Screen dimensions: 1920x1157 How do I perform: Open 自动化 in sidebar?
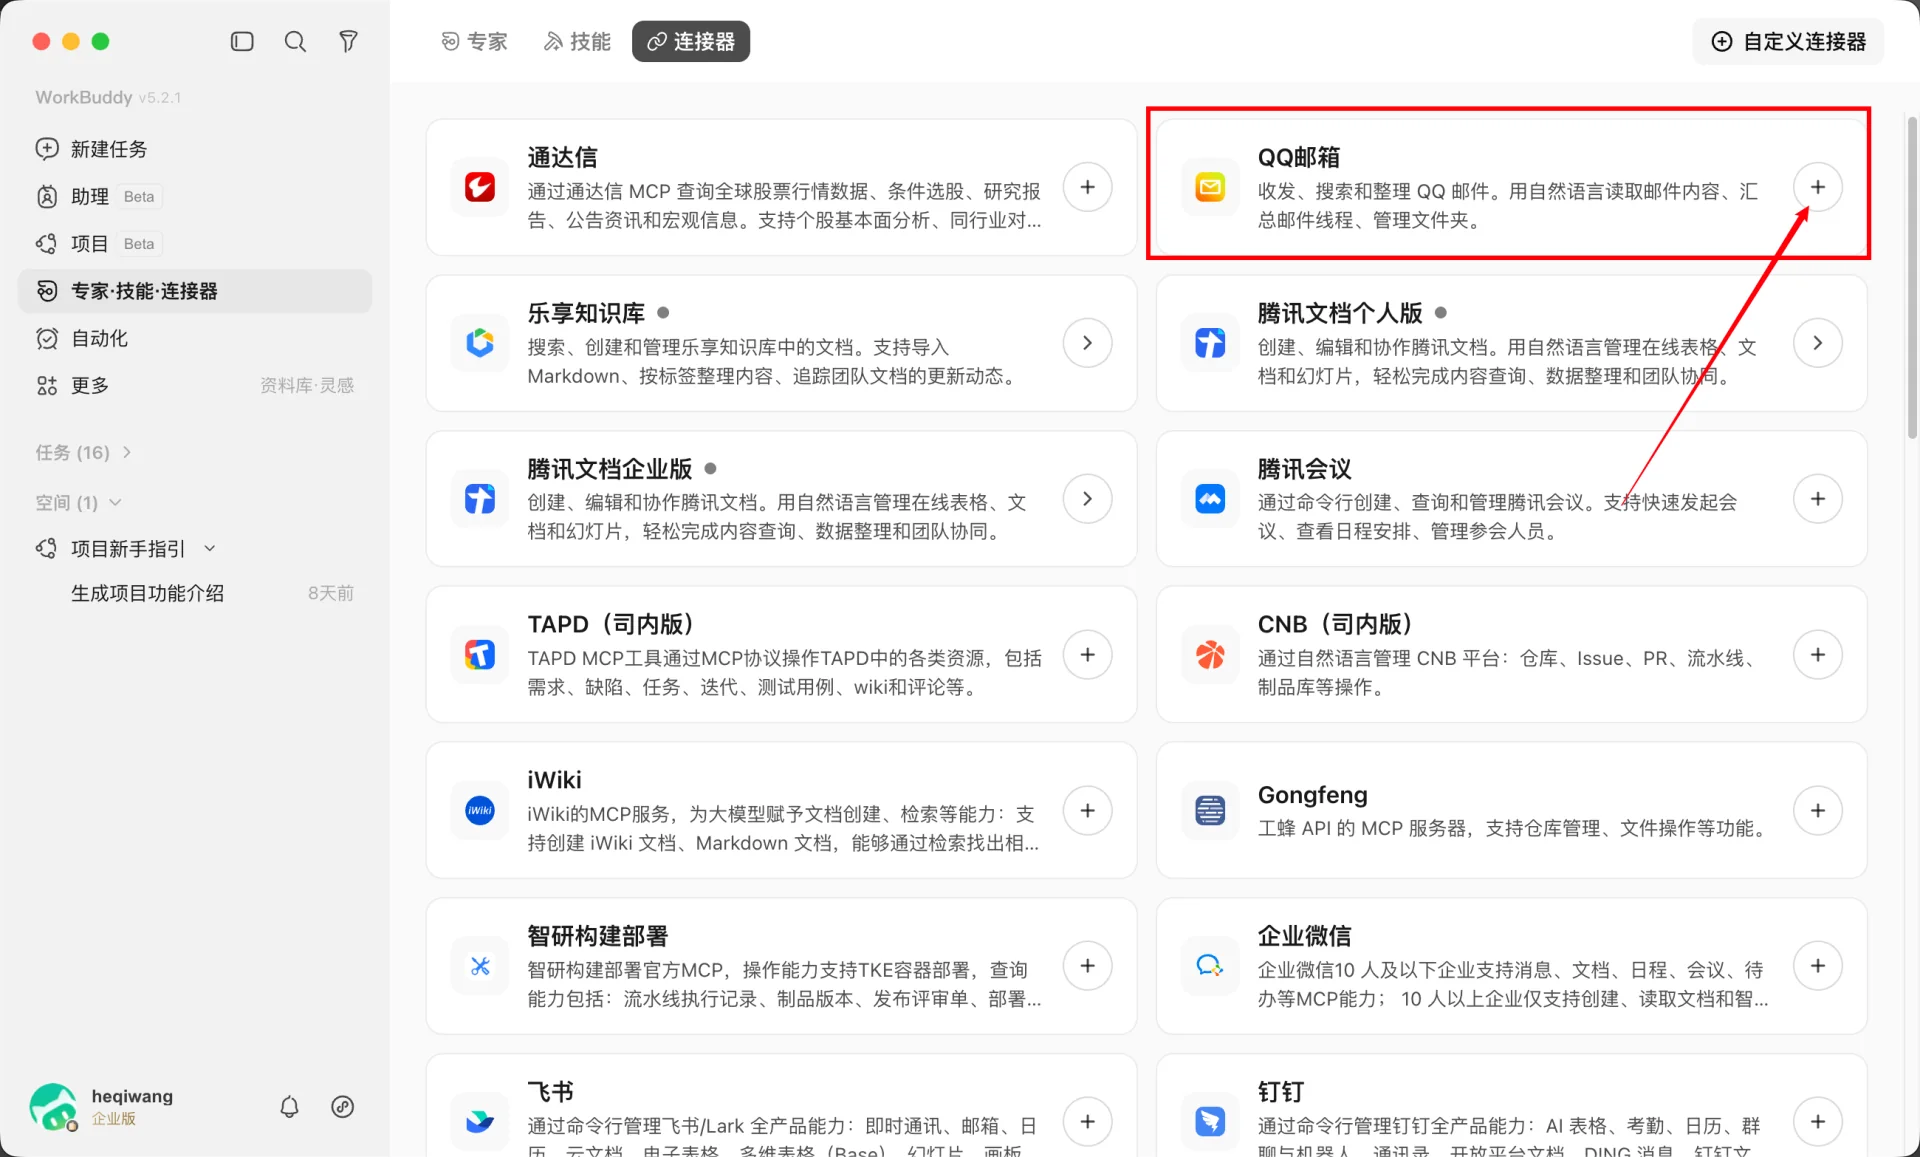coord(195,338)
